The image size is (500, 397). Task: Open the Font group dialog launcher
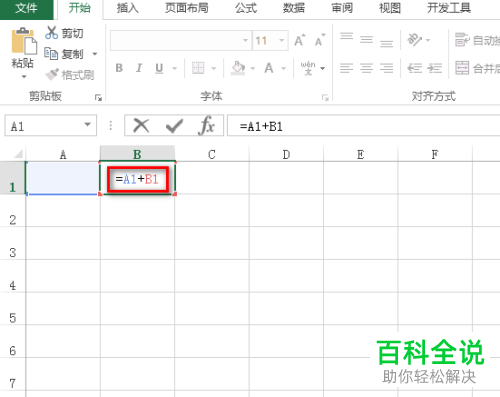click(x=325, y=97)
